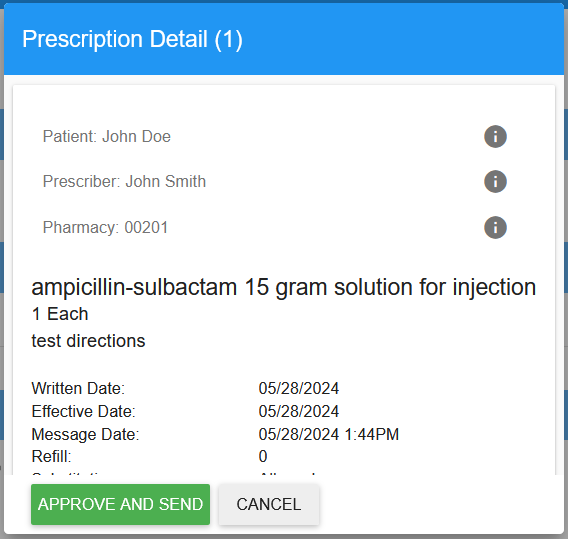
Task: Click the 1 Each quantity text
Action: point(60,314)
